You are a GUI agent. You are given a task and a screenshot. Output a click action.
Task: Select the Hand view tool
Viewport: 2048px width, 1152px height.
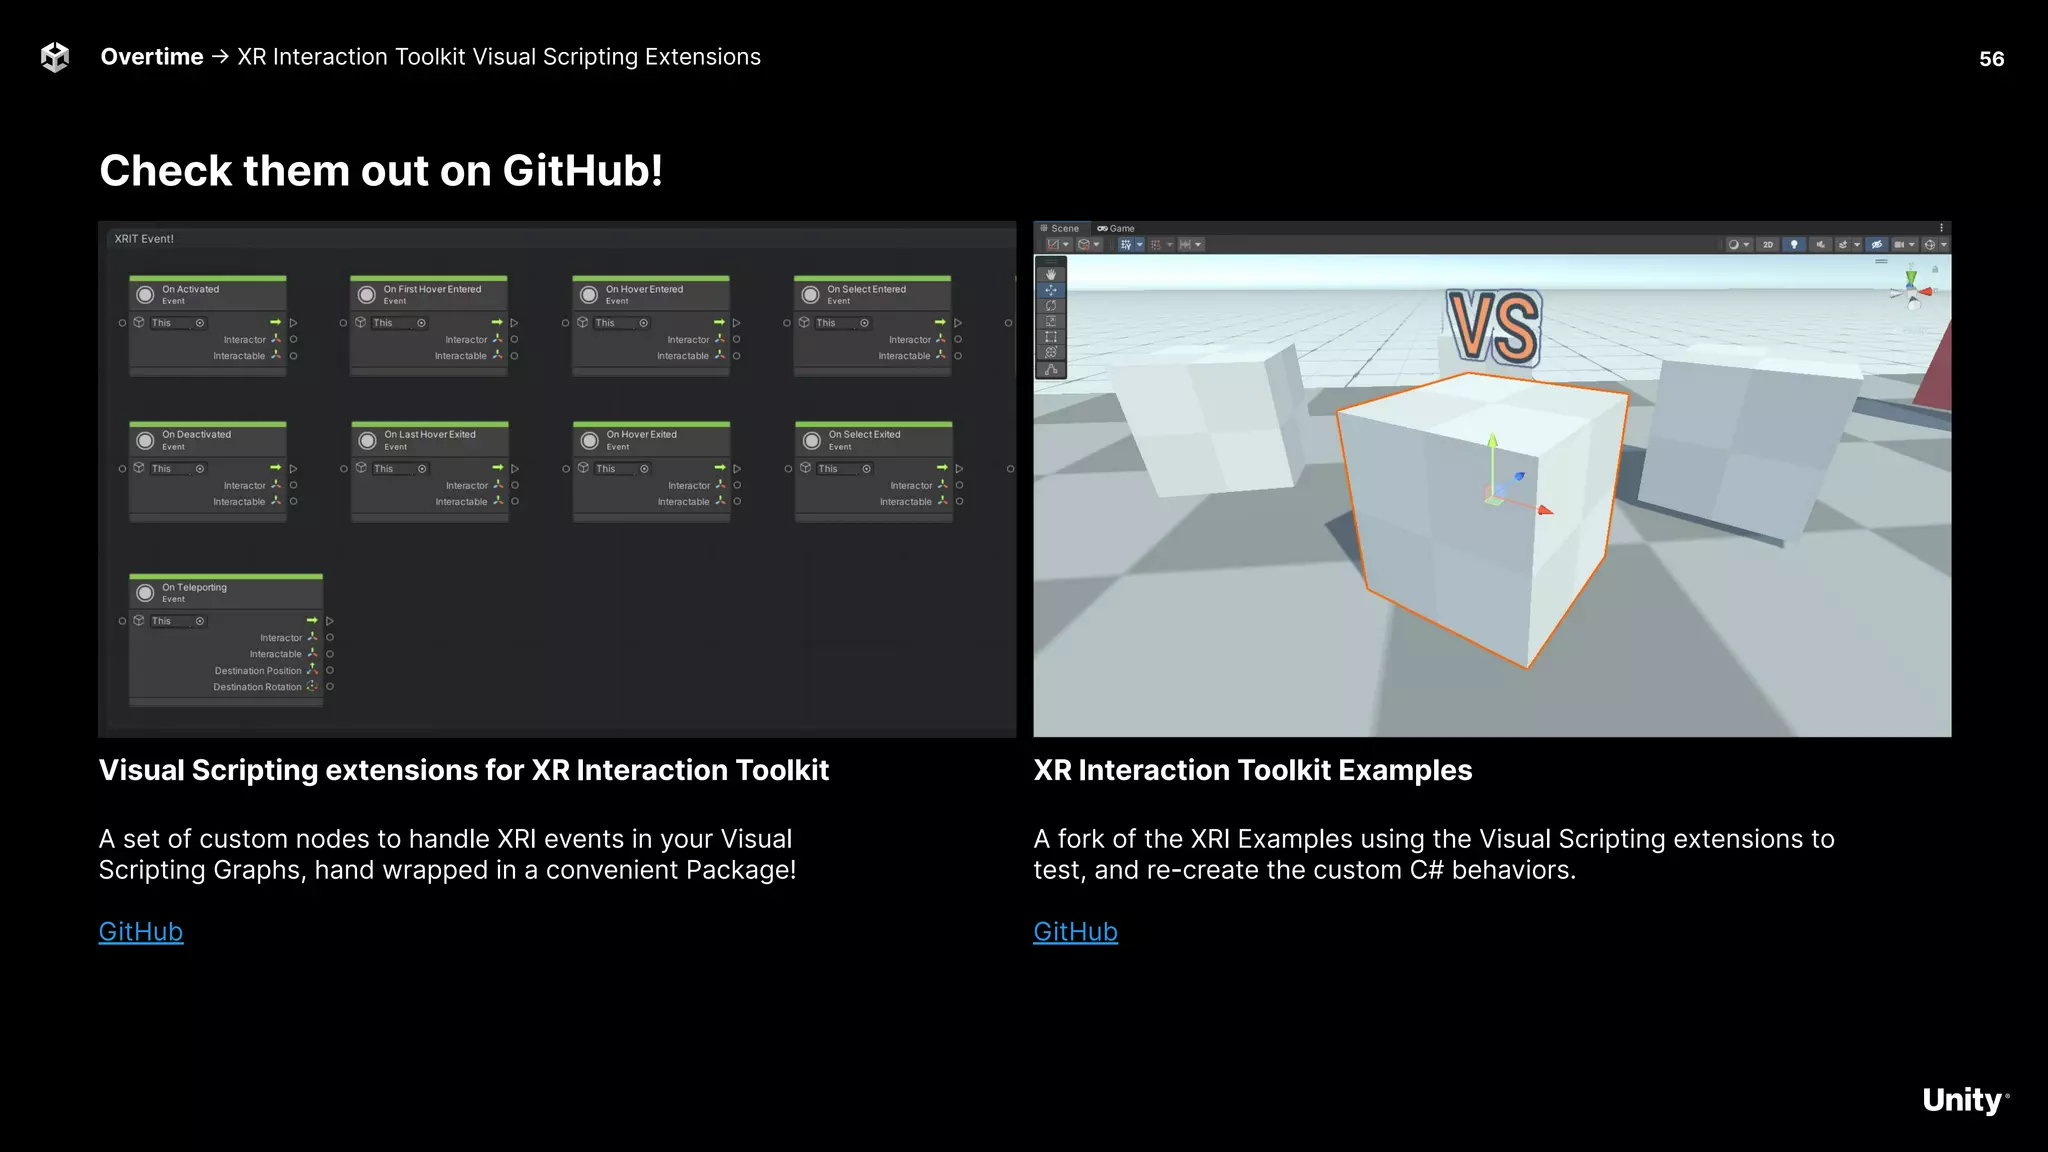[1051, 274]
